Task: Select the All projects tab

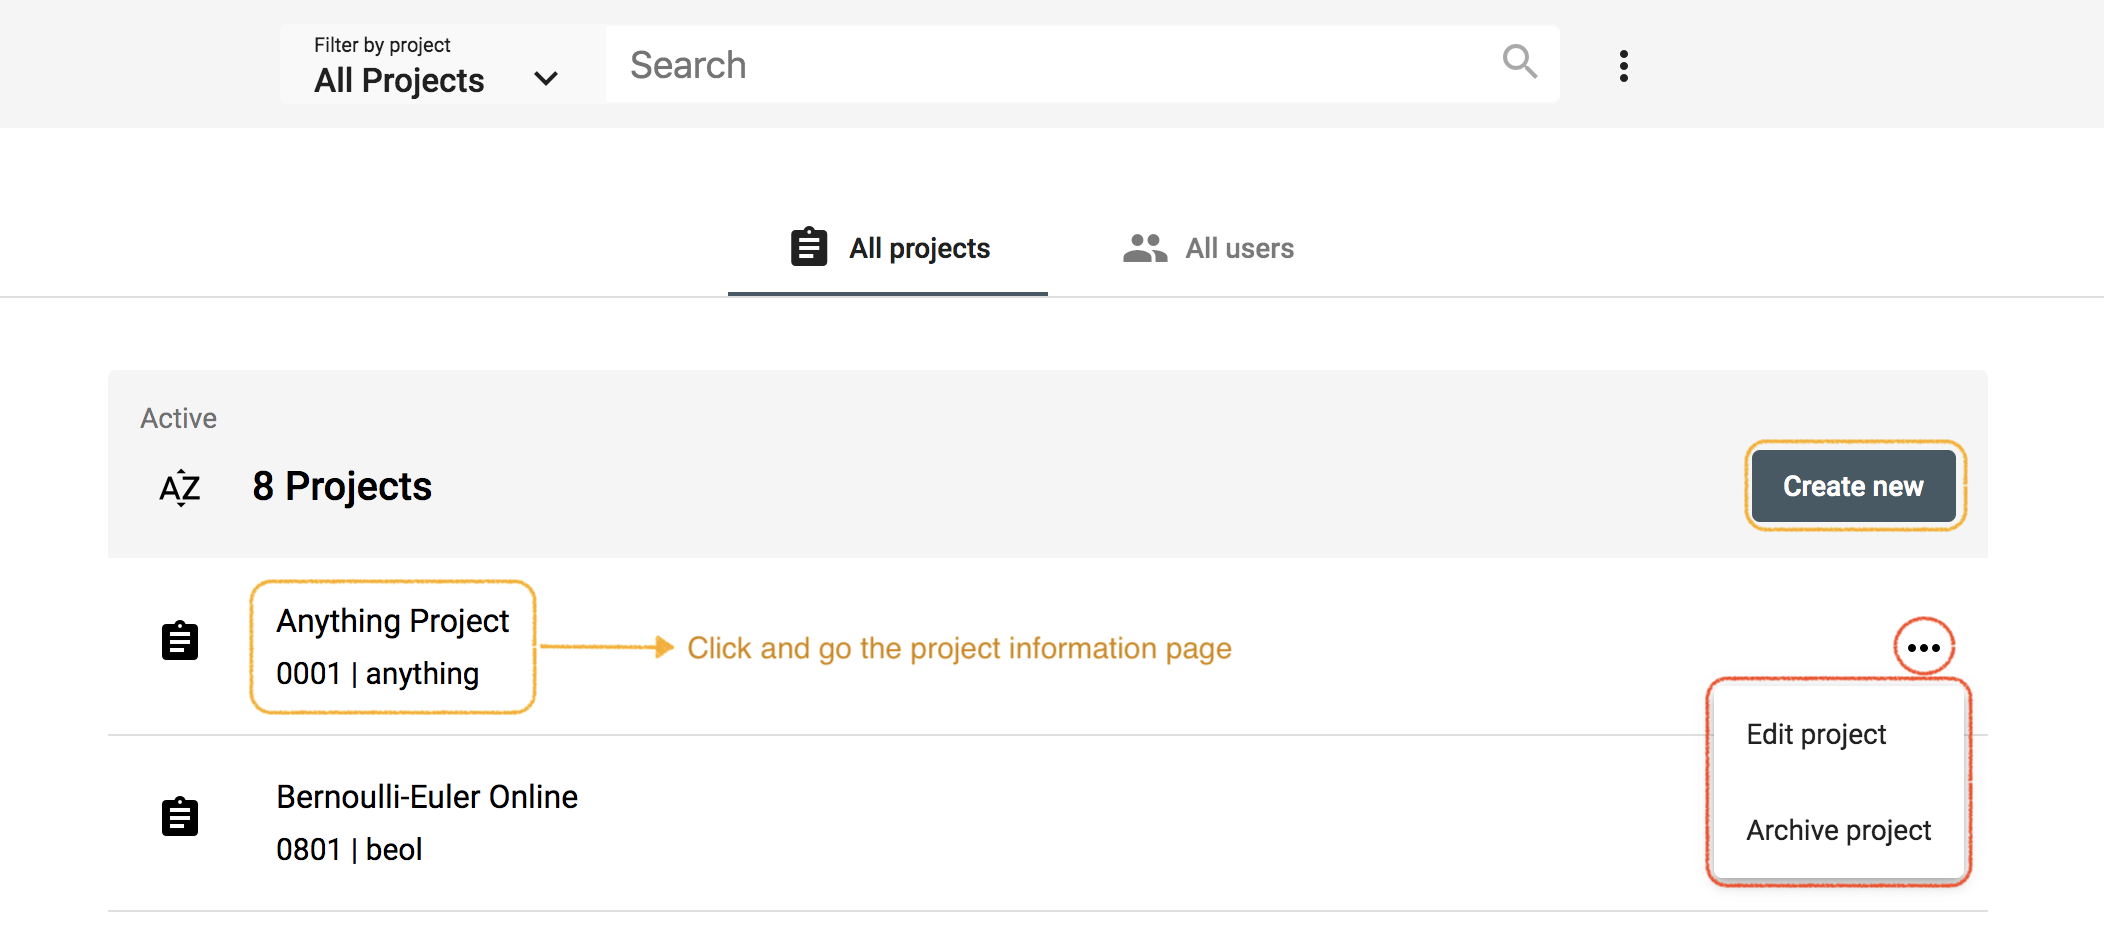Action: [x=918, y=247]
